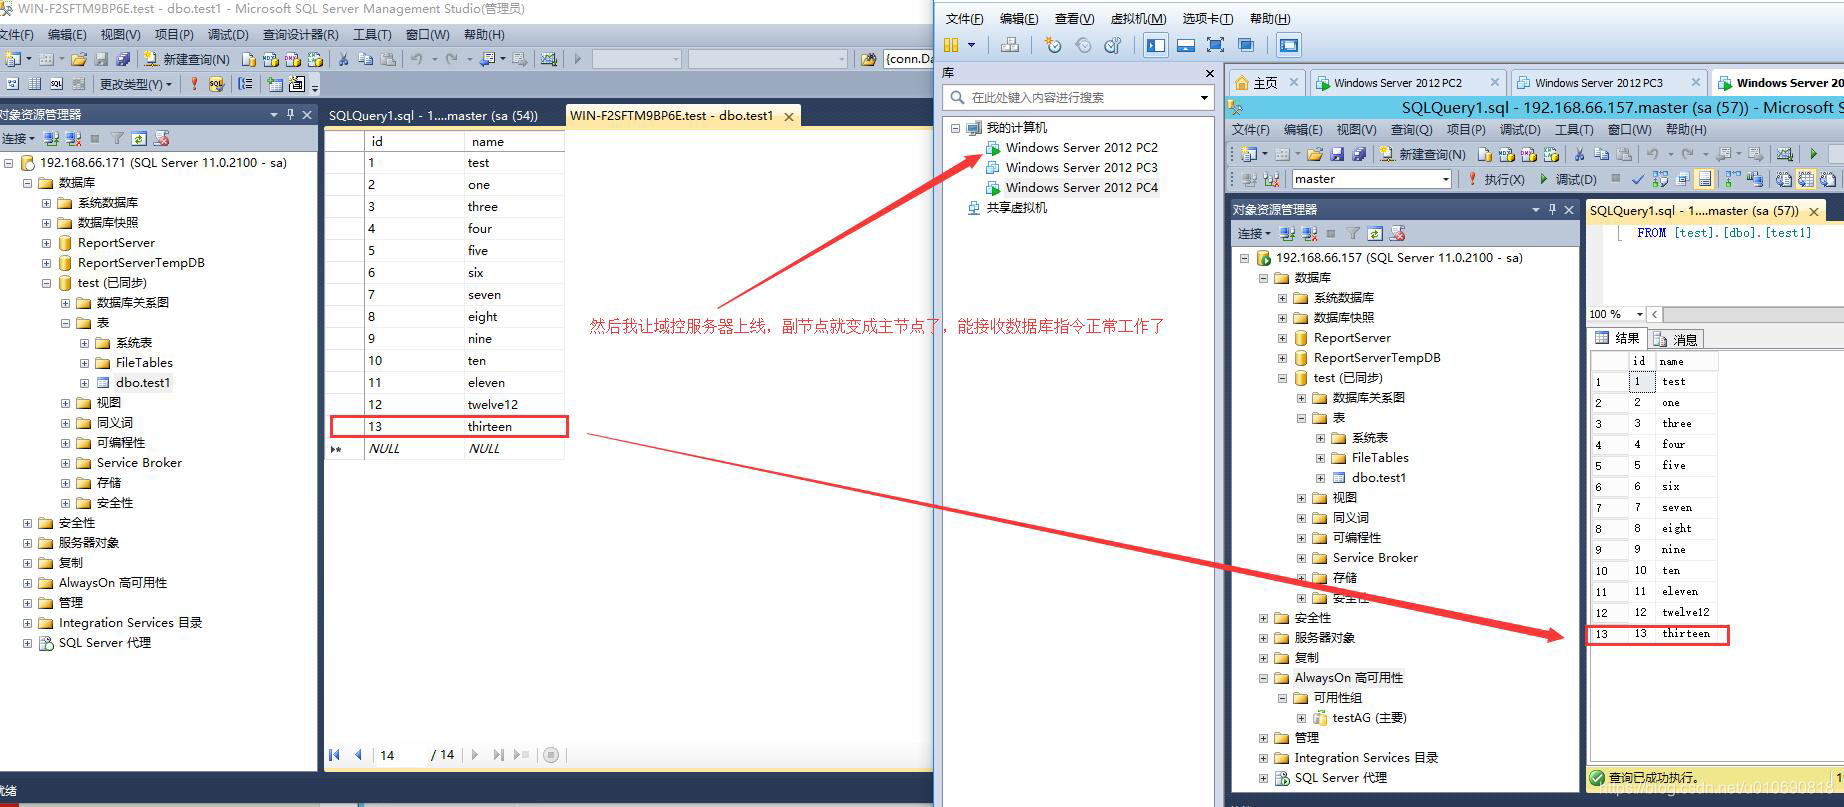Open VMware library search dropdown arrow
This screenshot has width=1844, height=807.
point(1204,98)
